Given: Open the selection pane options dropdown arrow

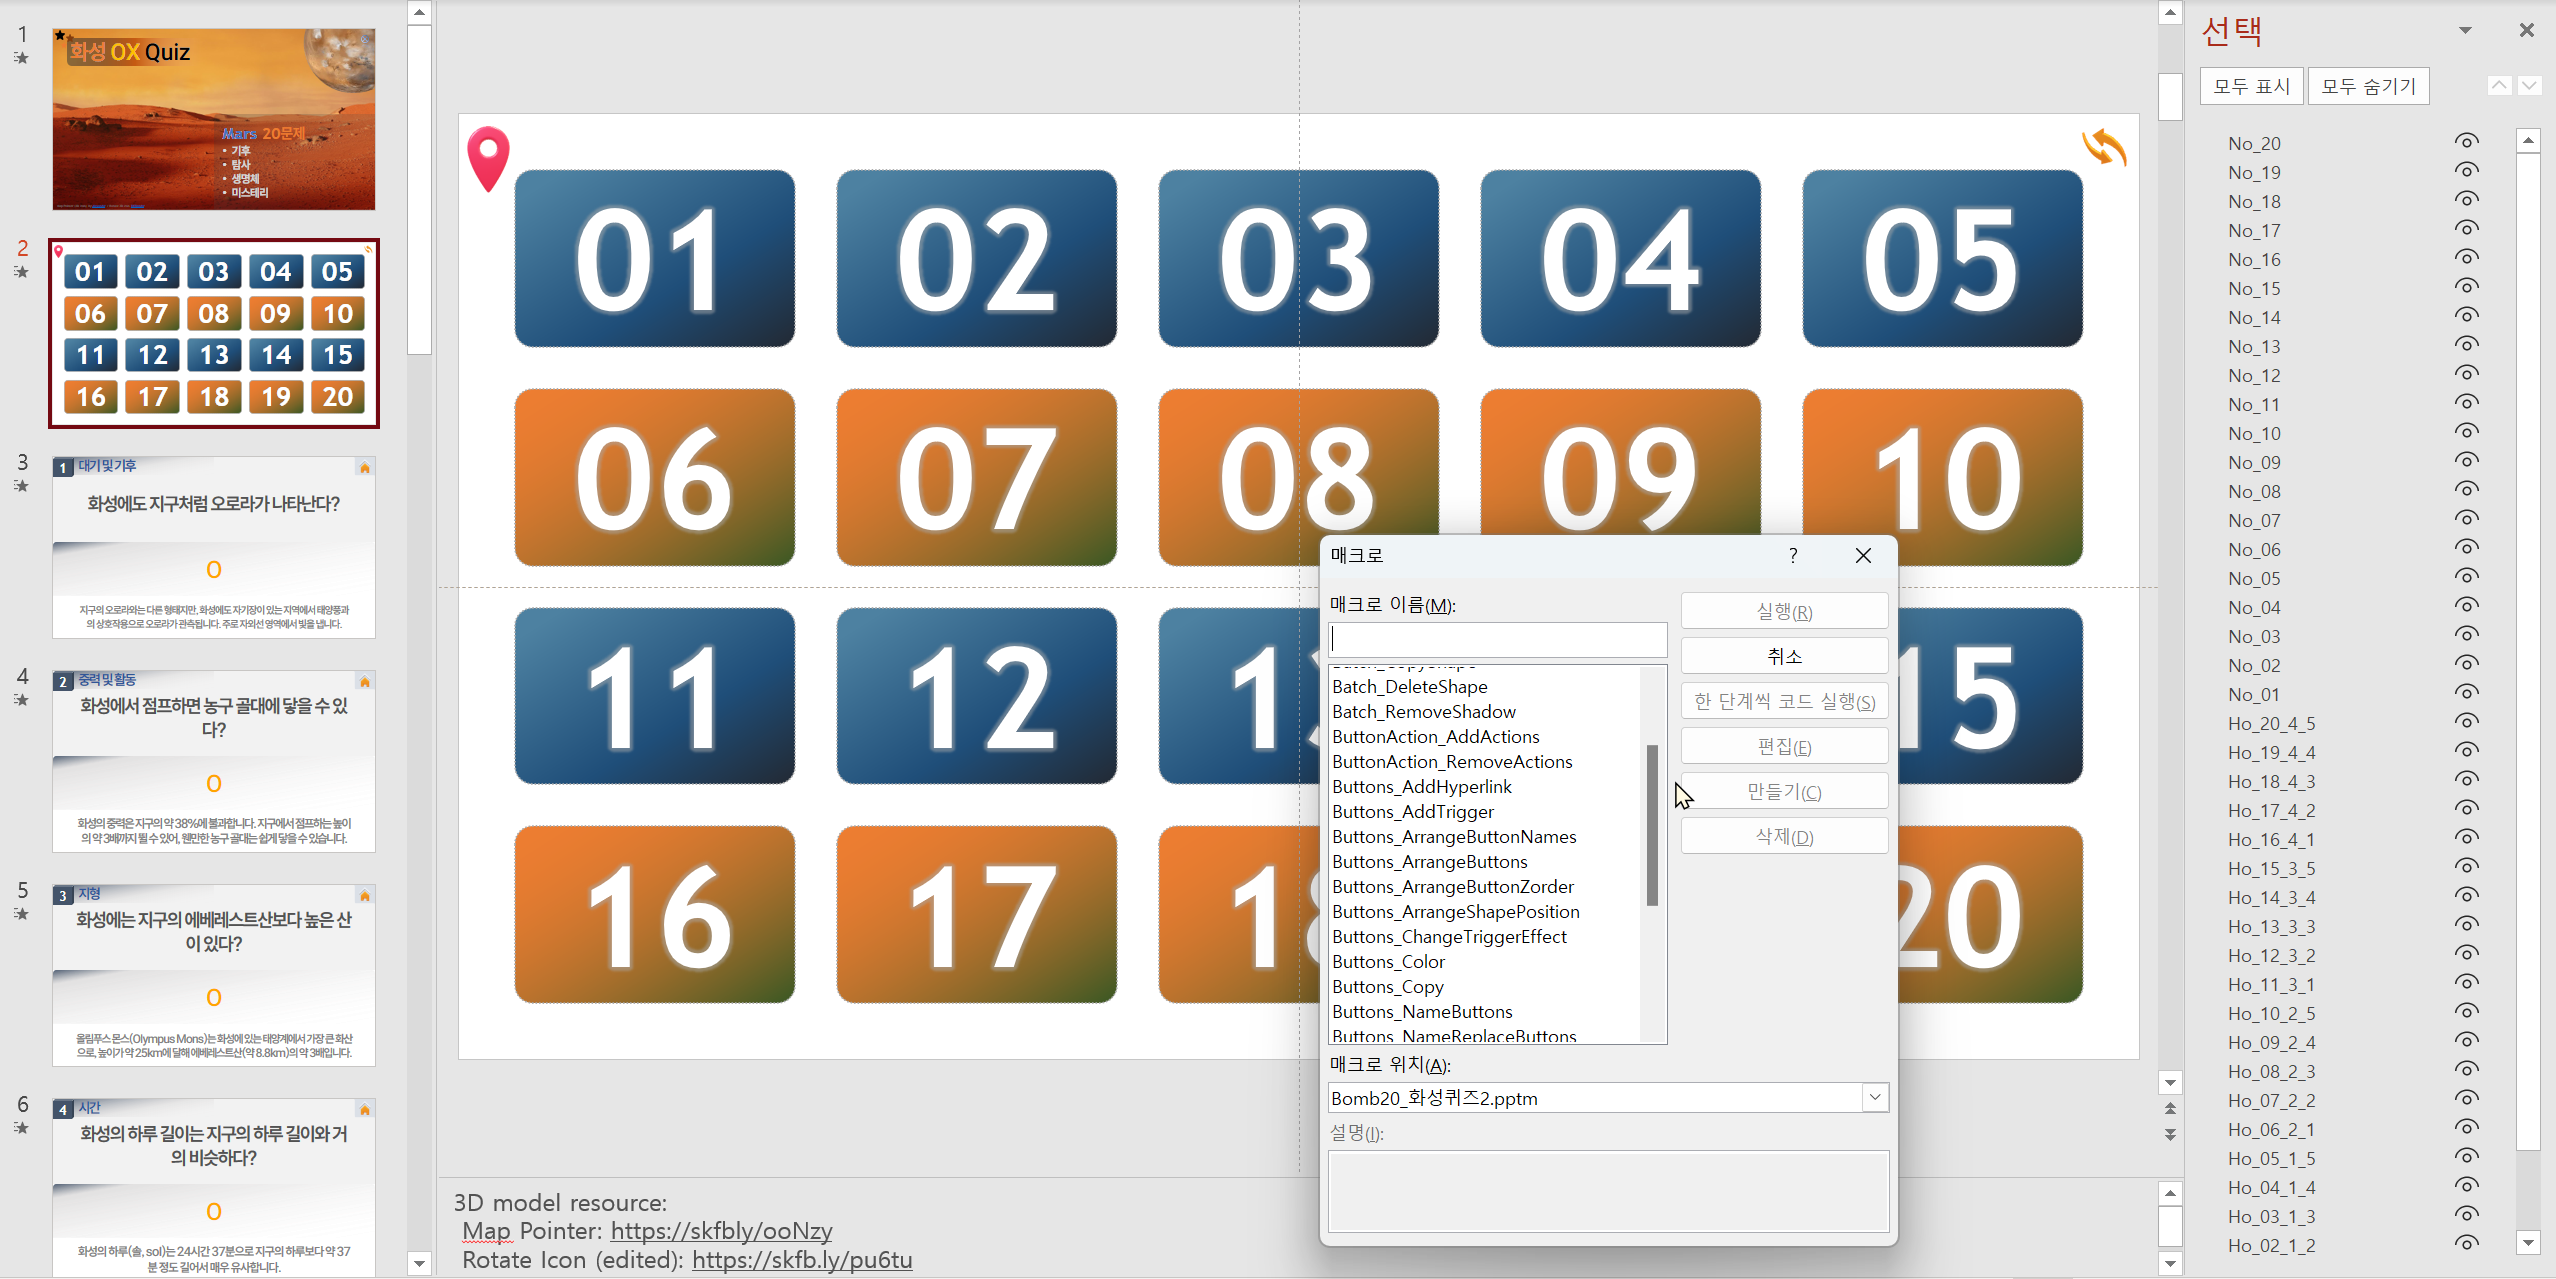Looking at the screenshot, I should pyautogui.click(x=2465, y=30).
